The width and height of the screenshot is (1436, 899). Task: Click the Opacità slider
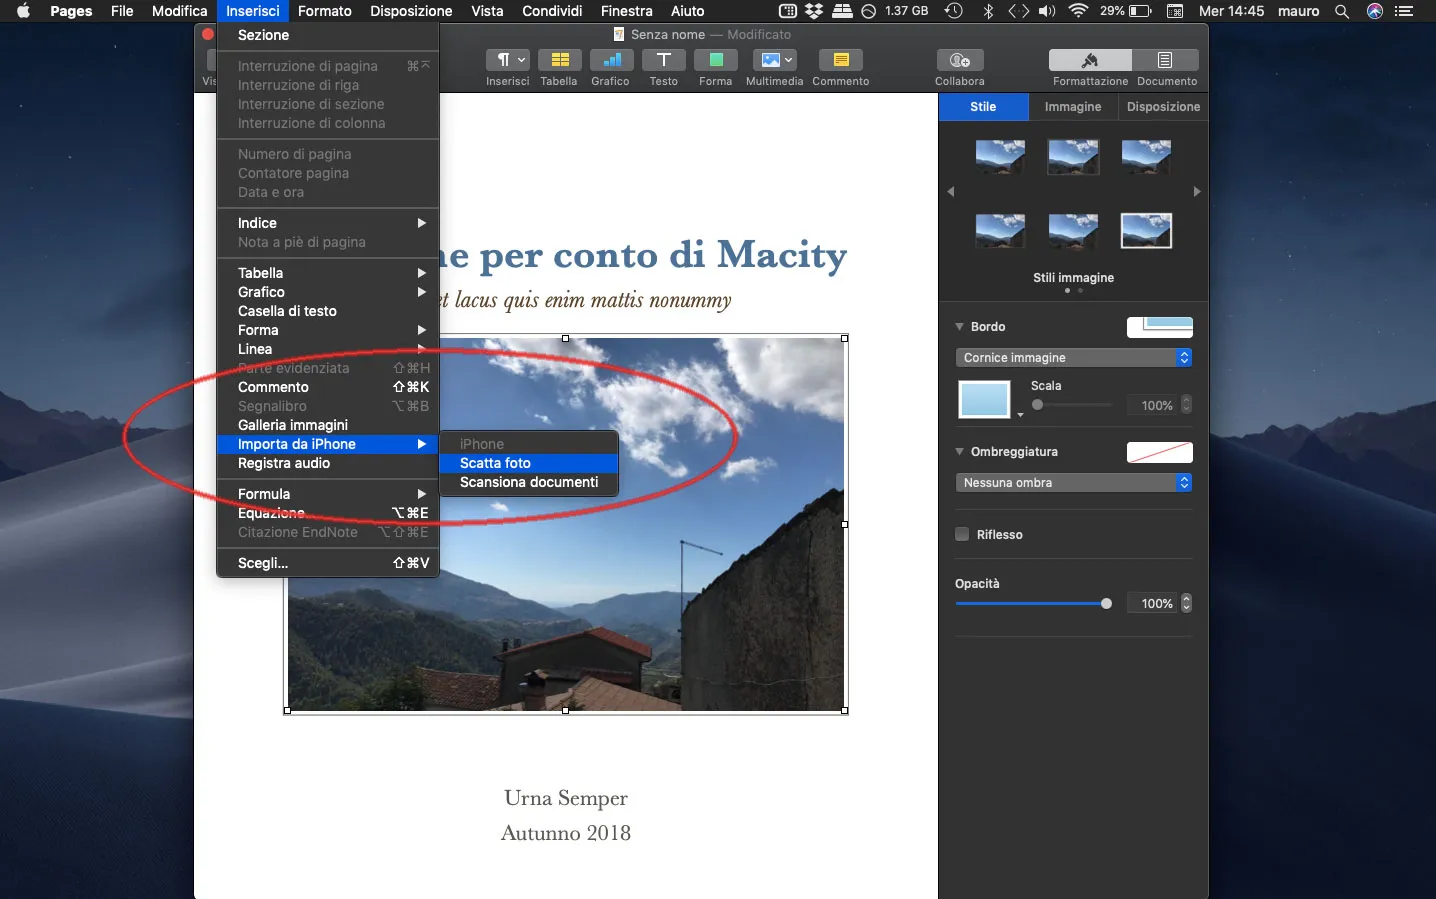(x=1034, y=604)
